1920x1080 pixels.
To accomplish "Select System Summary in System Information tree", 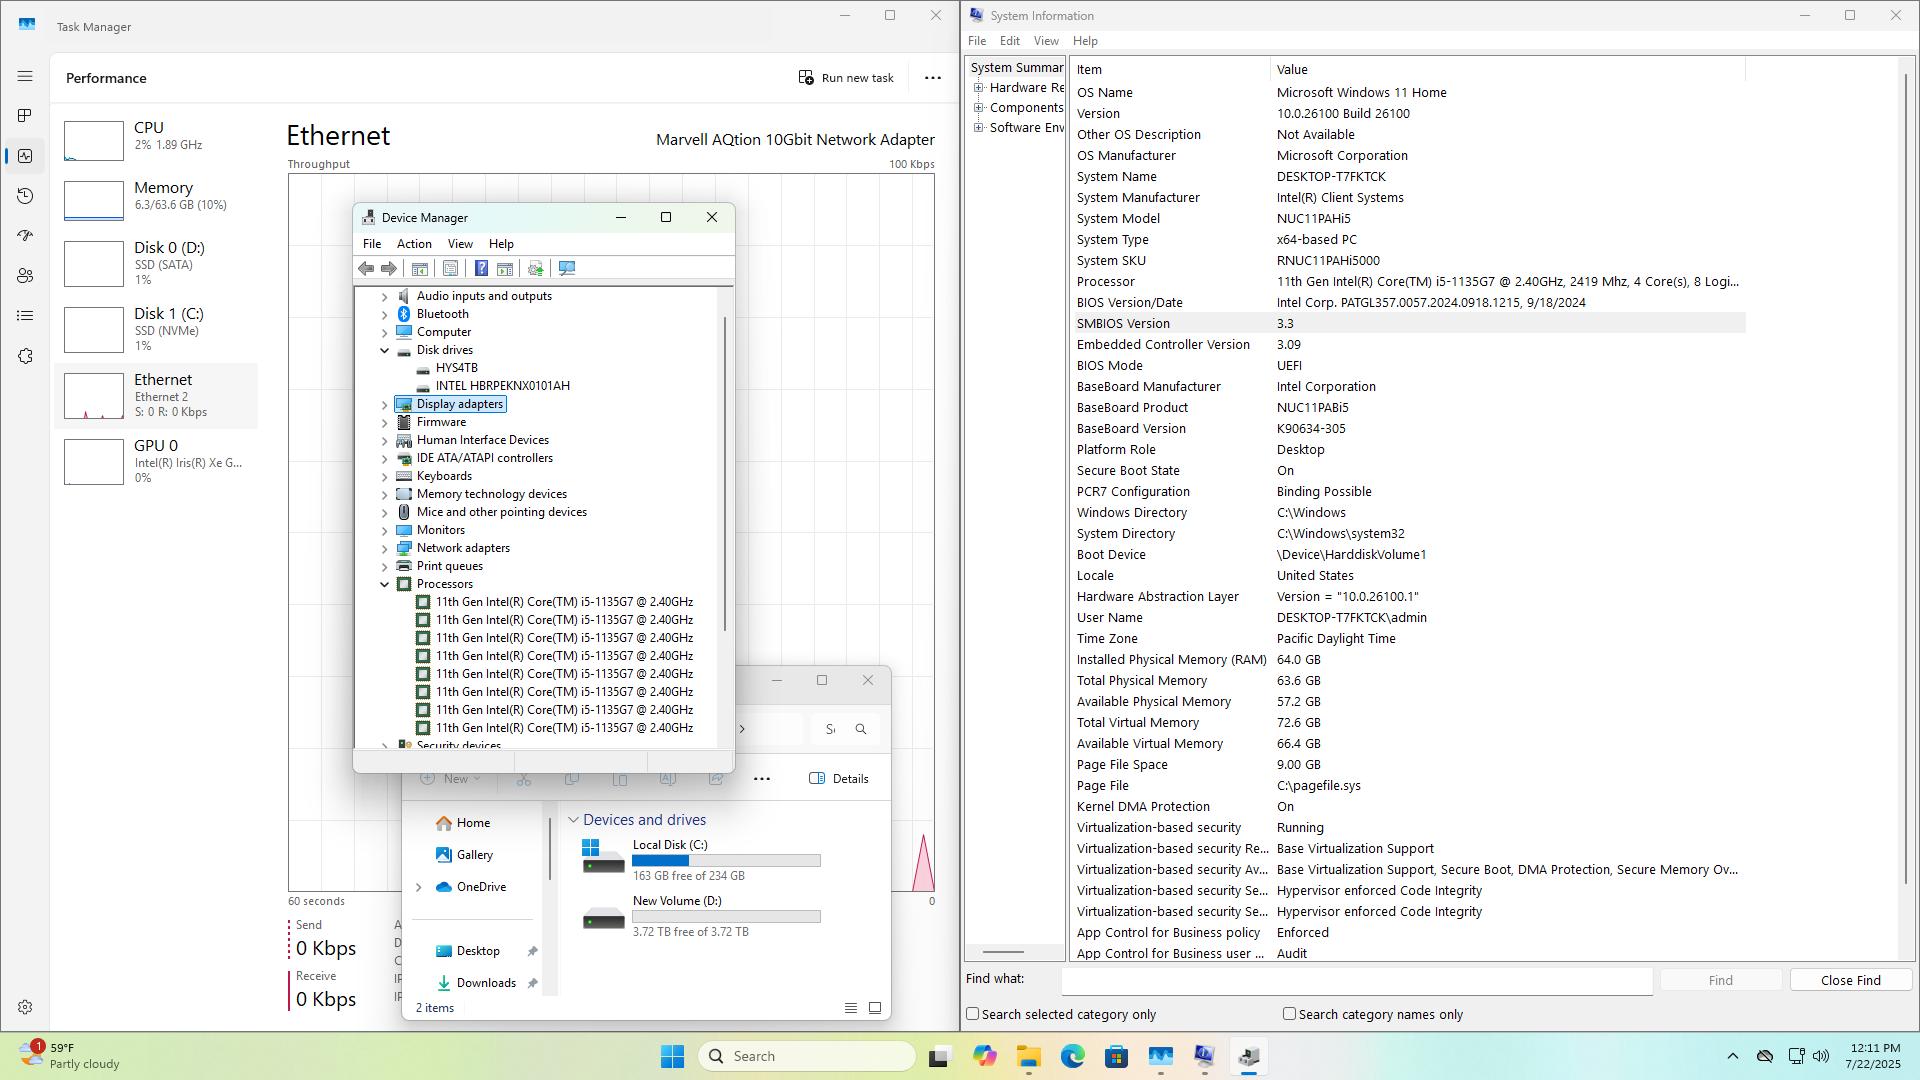I will 1016,68.
